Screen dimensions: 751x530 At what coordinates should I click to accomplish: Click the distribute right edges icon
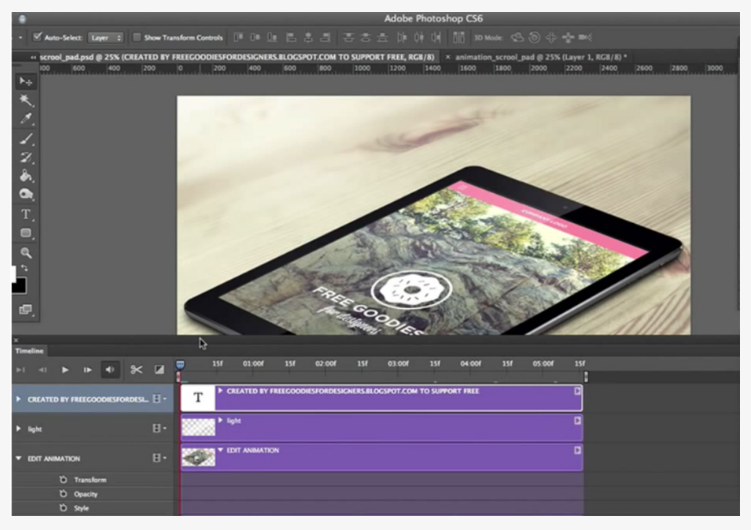pyautogui.click(x=436, y=37)
